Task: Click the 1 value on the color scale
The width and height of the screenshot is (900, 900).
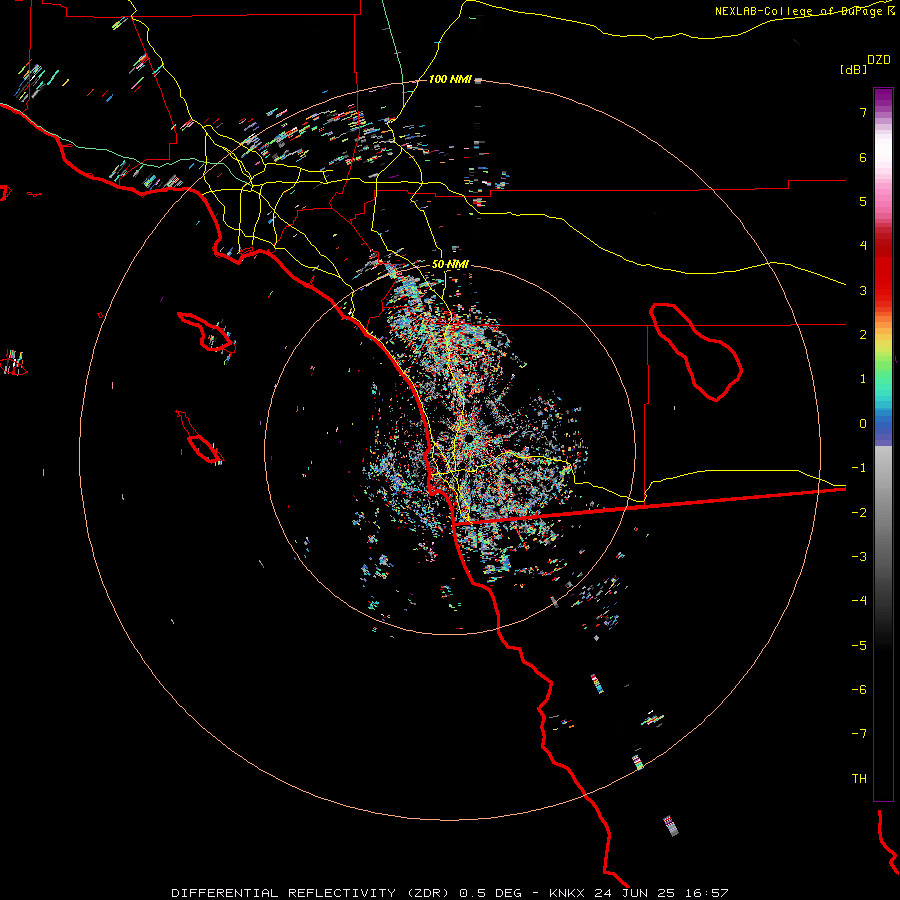Action: (x=863, y=379)
